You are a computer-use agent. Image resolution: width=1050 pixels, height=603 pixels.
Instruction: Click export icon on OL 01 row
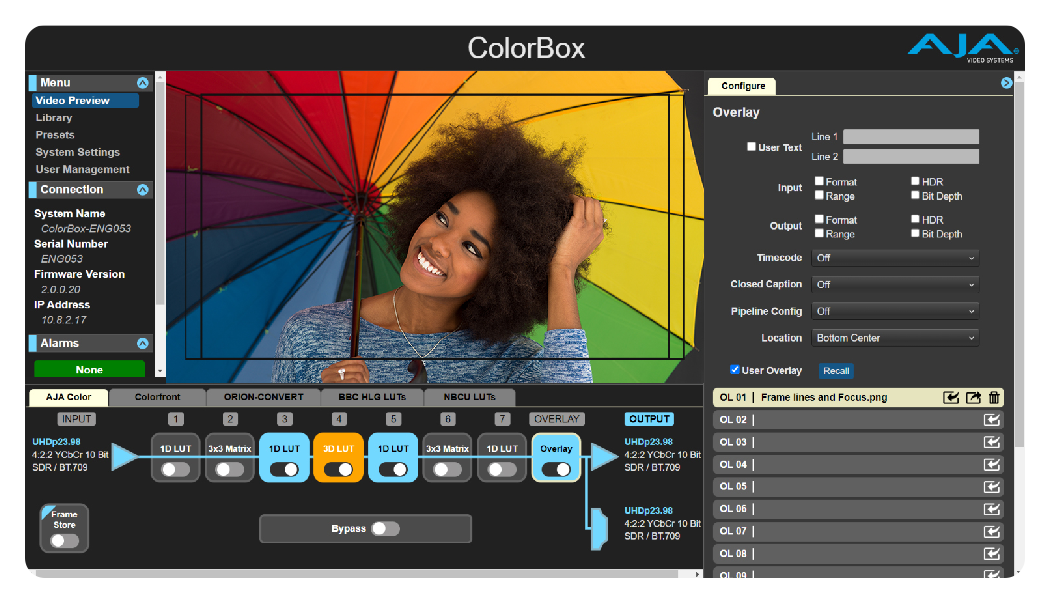tap(973, 397)
